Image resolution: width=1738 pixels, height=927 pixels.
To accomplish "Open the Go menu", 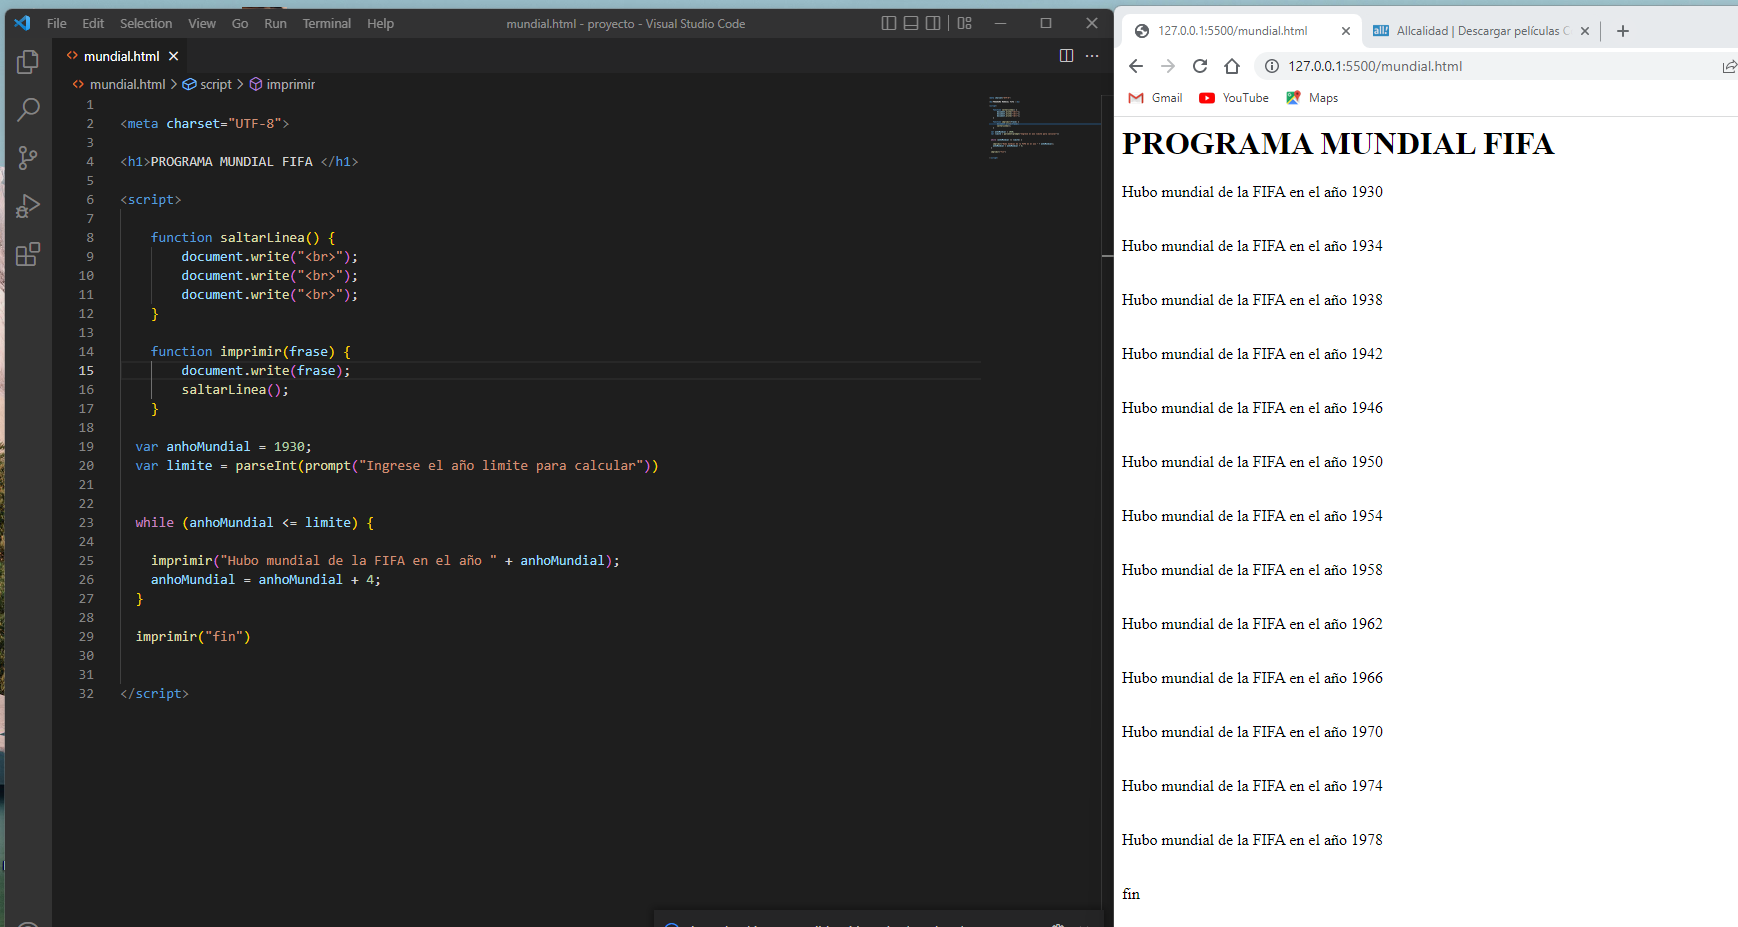I will tap(240, 23).
